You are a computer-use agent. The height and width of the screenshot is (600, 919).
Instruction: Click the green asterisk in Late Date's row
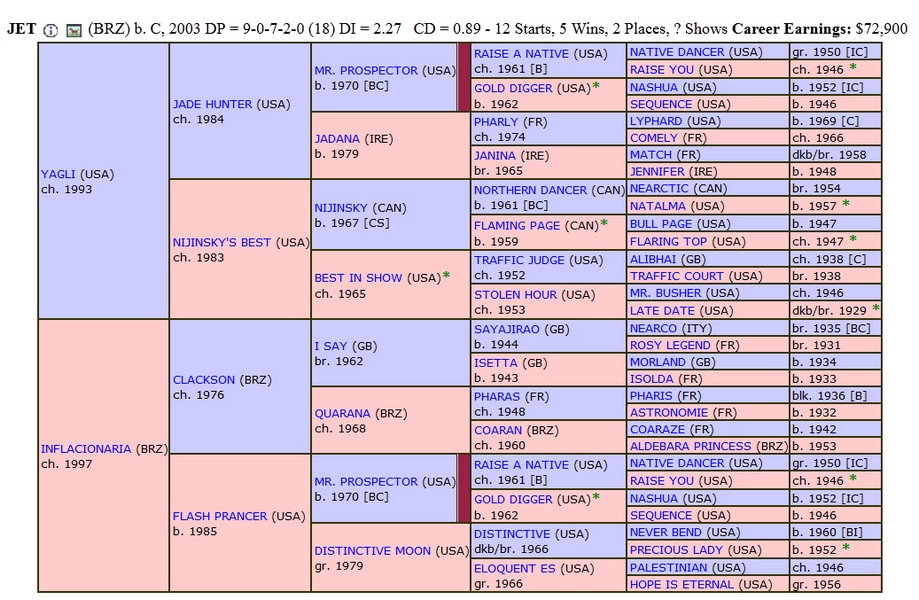coord(876,309)
